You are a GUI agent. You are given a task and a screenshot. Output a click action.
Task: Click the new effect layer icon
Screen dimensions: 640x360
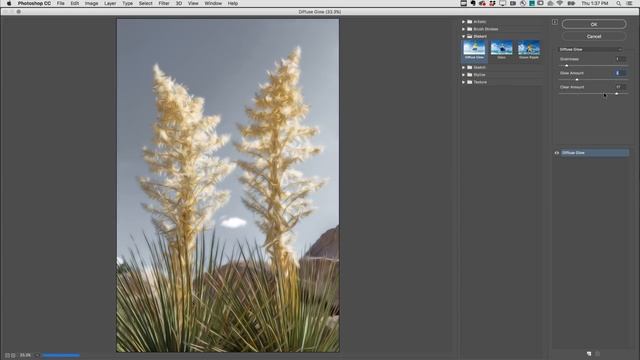(x=589, y=353)
